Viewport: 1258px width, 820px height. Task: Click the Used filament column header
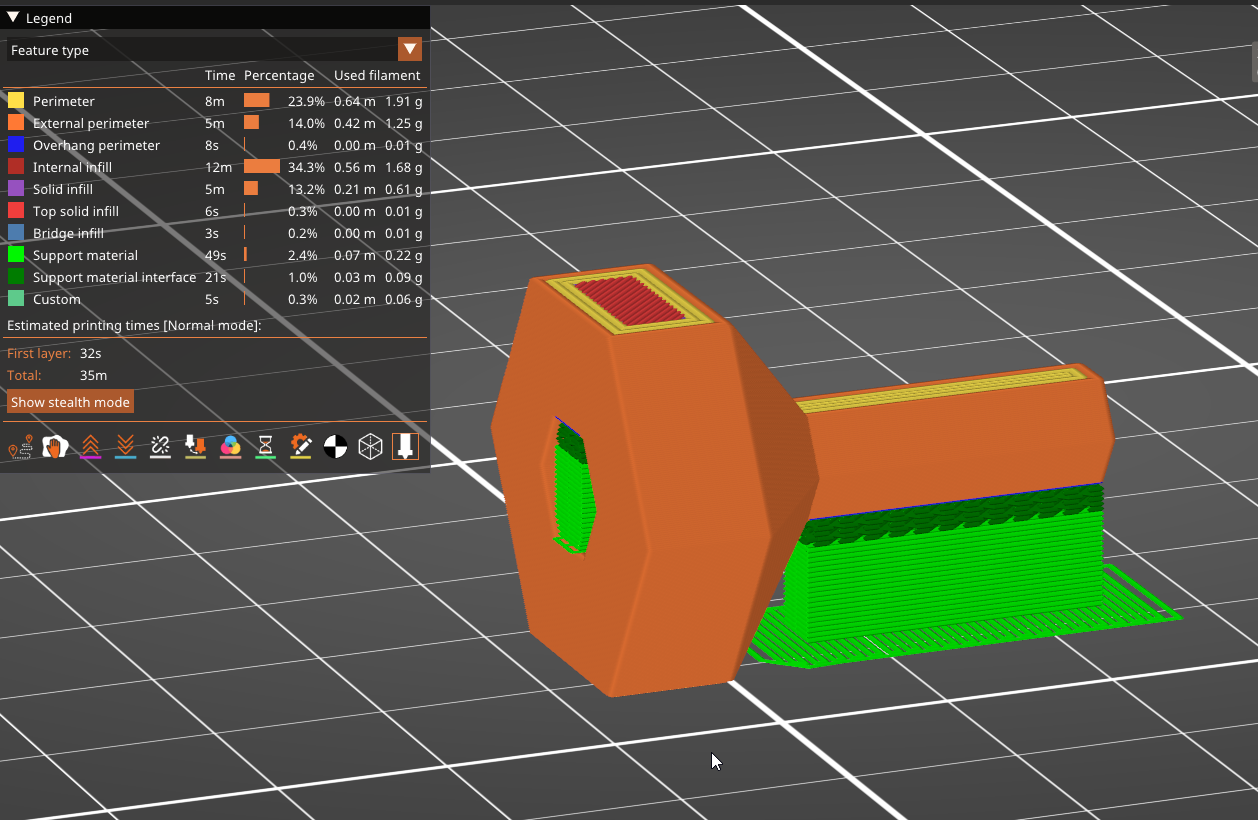click(x=377, y=75)
